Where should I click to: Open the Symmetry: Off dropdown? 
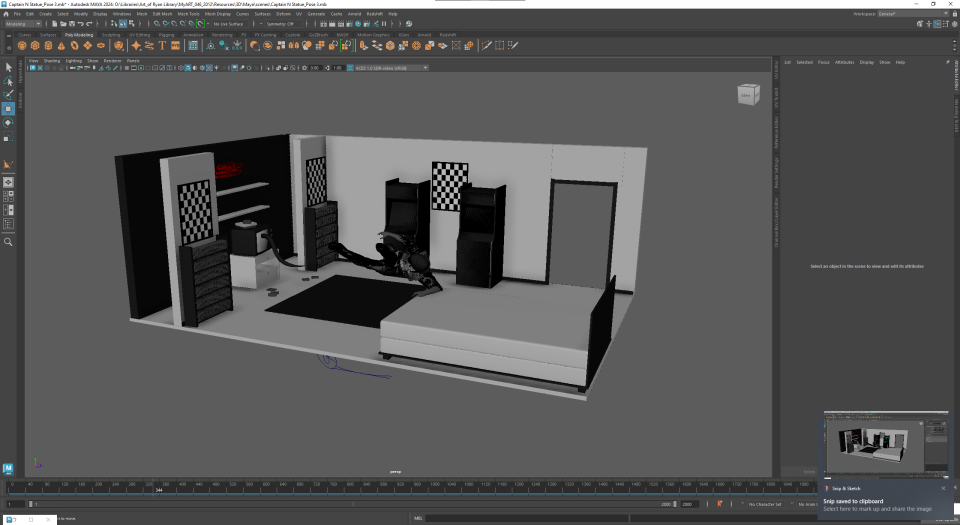point(283,24)
